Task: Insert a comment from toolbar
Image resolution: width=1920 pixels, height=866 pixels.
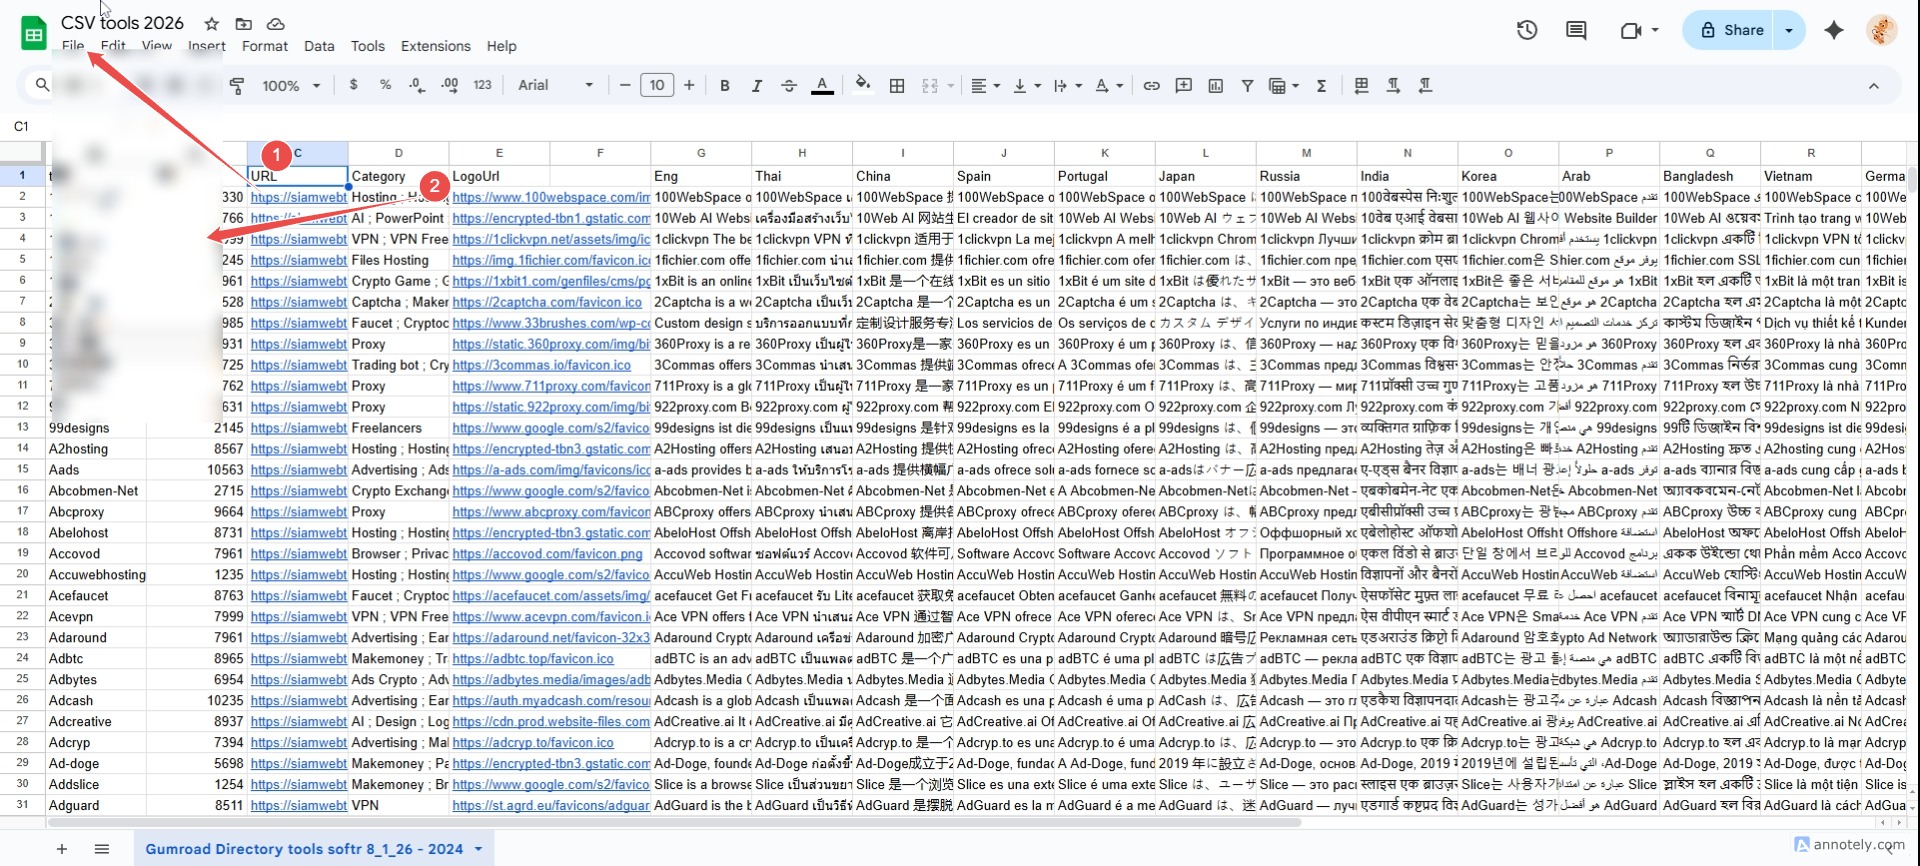Action: pos(1183,85)
